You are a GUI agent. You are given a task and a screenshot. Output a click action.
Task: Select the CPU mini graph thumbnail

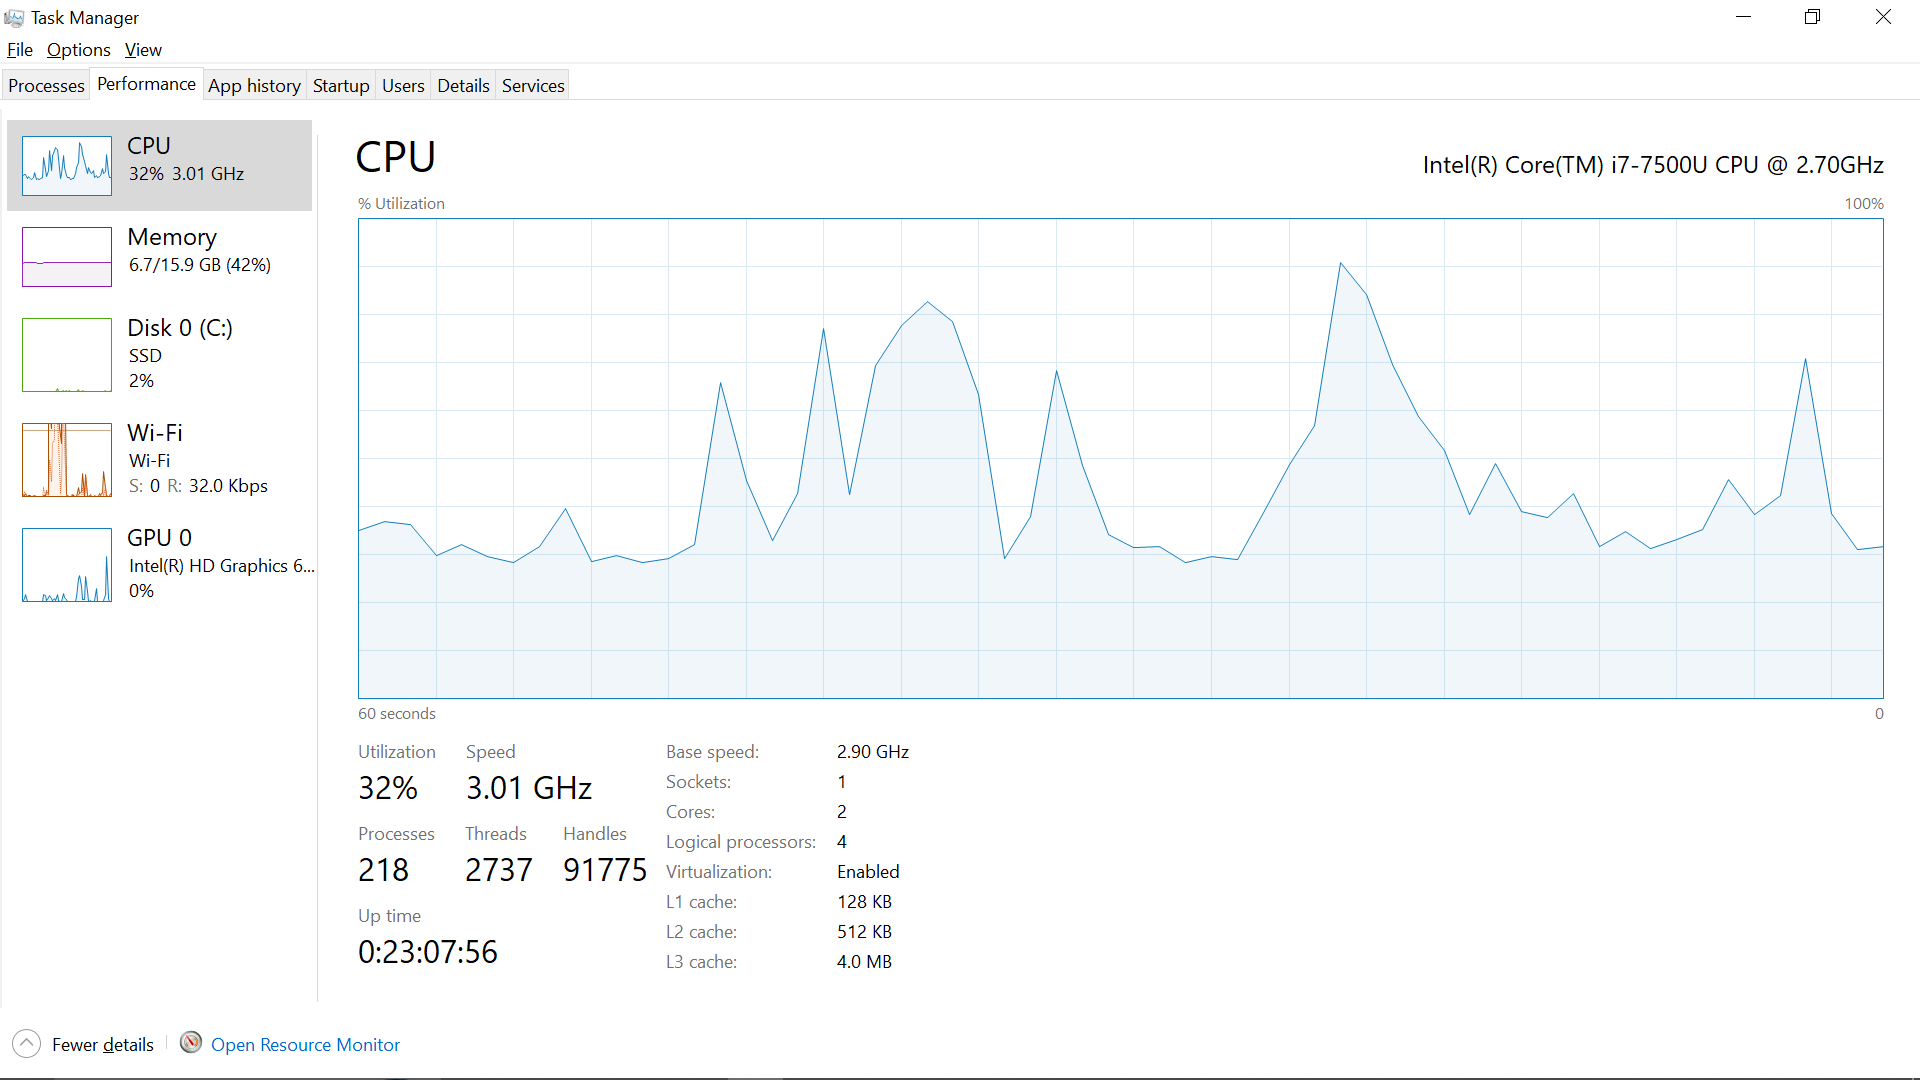coord(67,166)
